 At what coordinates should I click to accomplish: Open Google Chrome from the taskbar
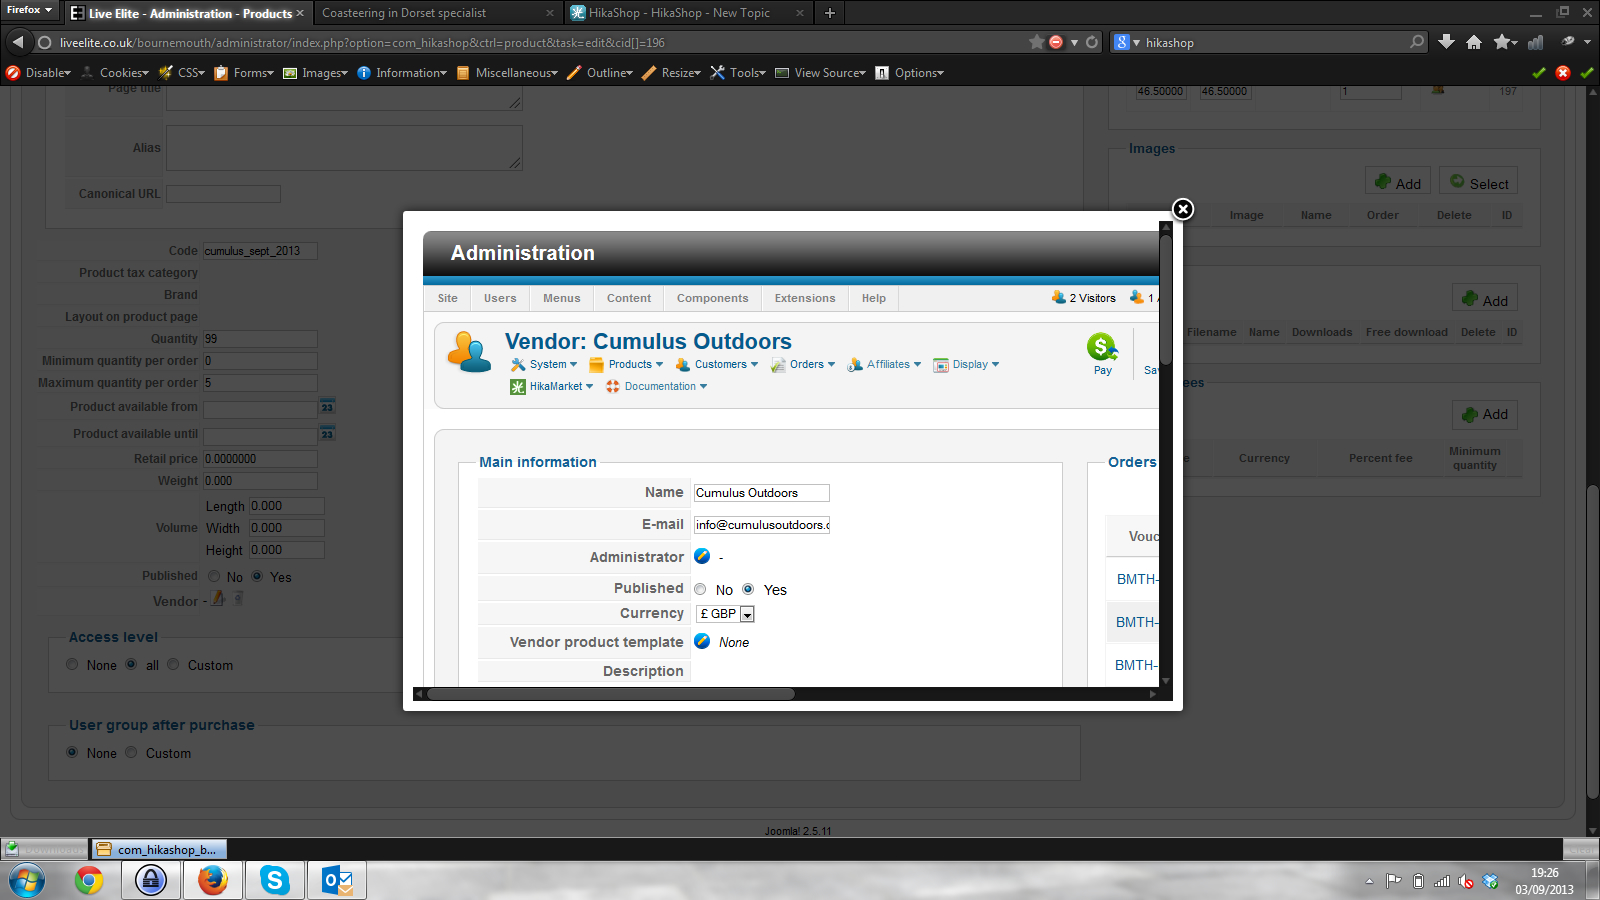pyautogui.click(x=89, y=881)
